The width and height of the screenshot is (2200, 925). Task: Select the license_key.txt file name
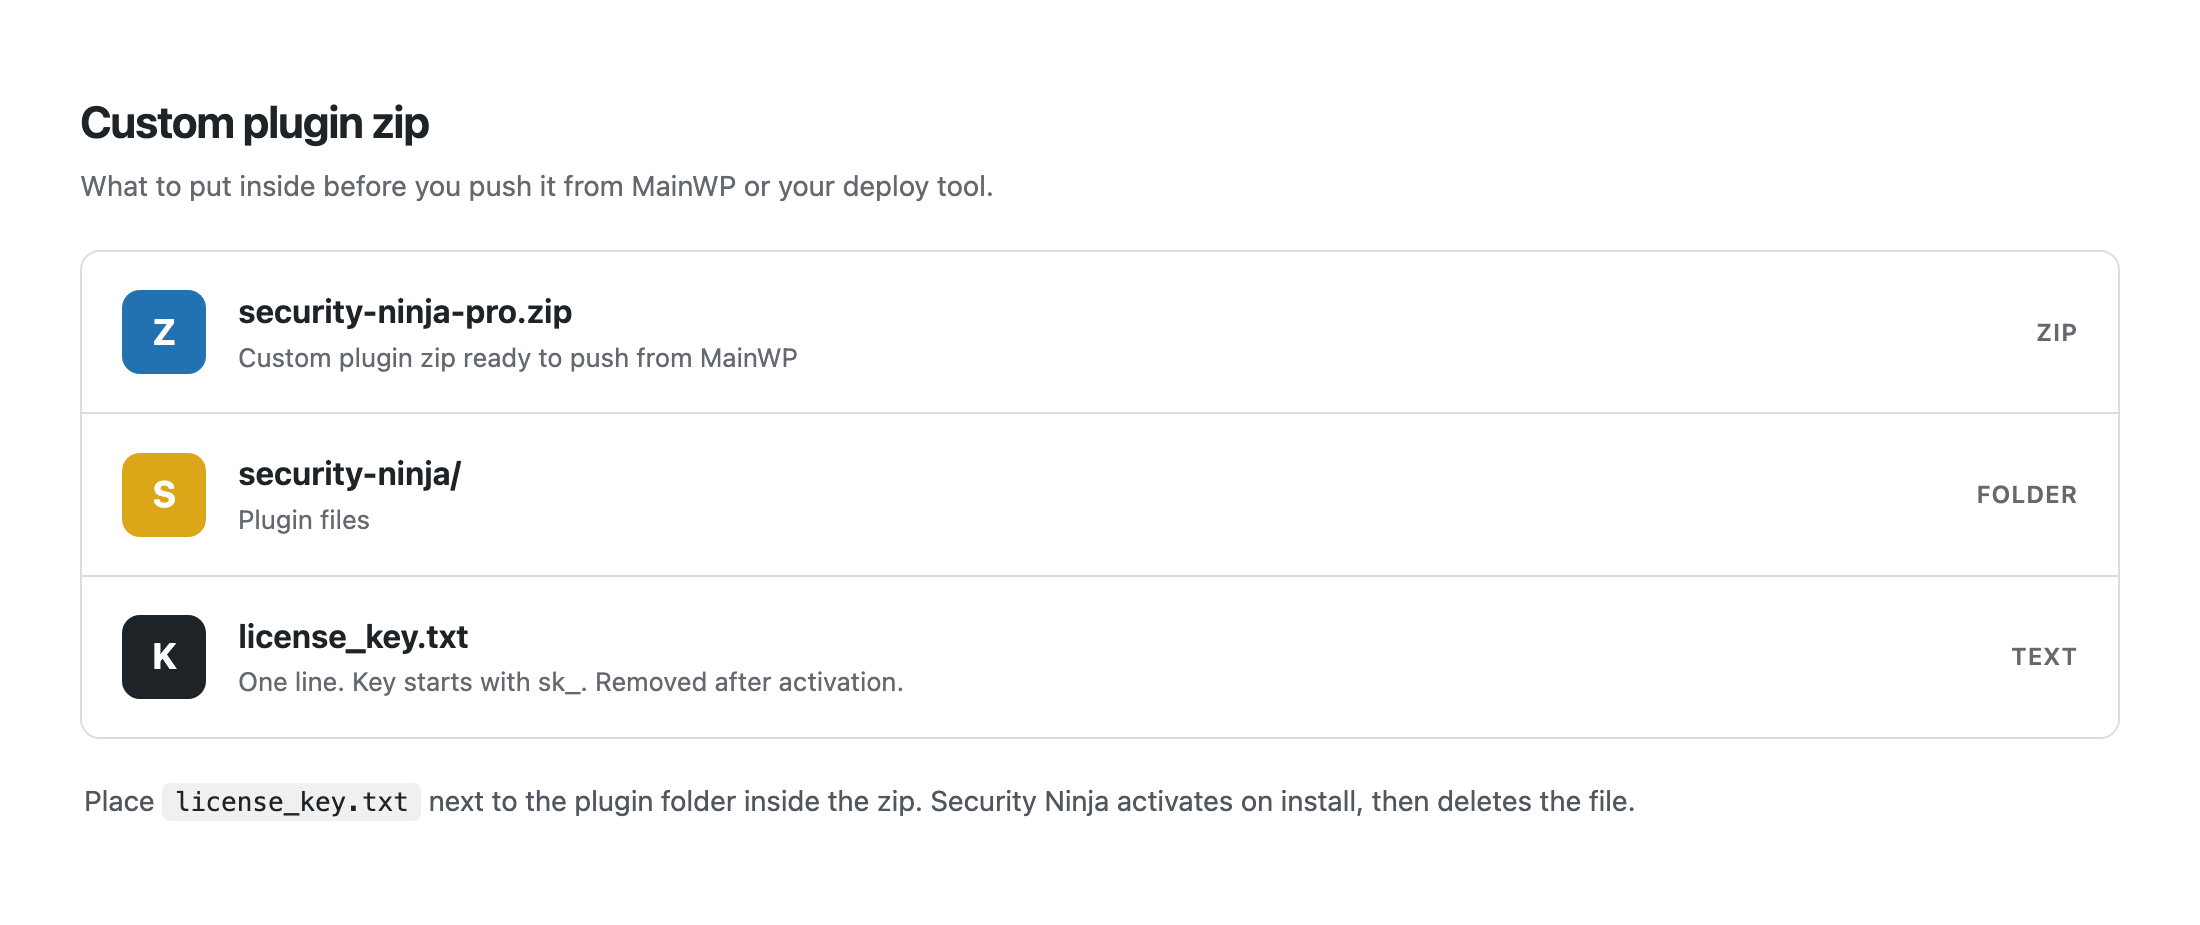(353, 637)
